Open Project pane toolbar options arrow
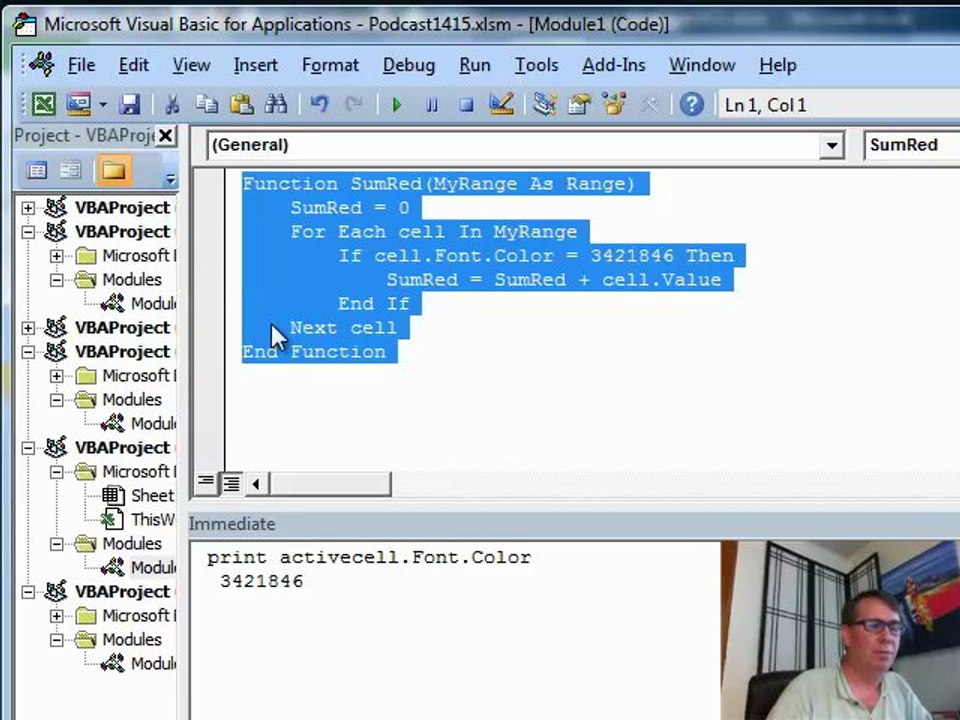 pos(170,179)
